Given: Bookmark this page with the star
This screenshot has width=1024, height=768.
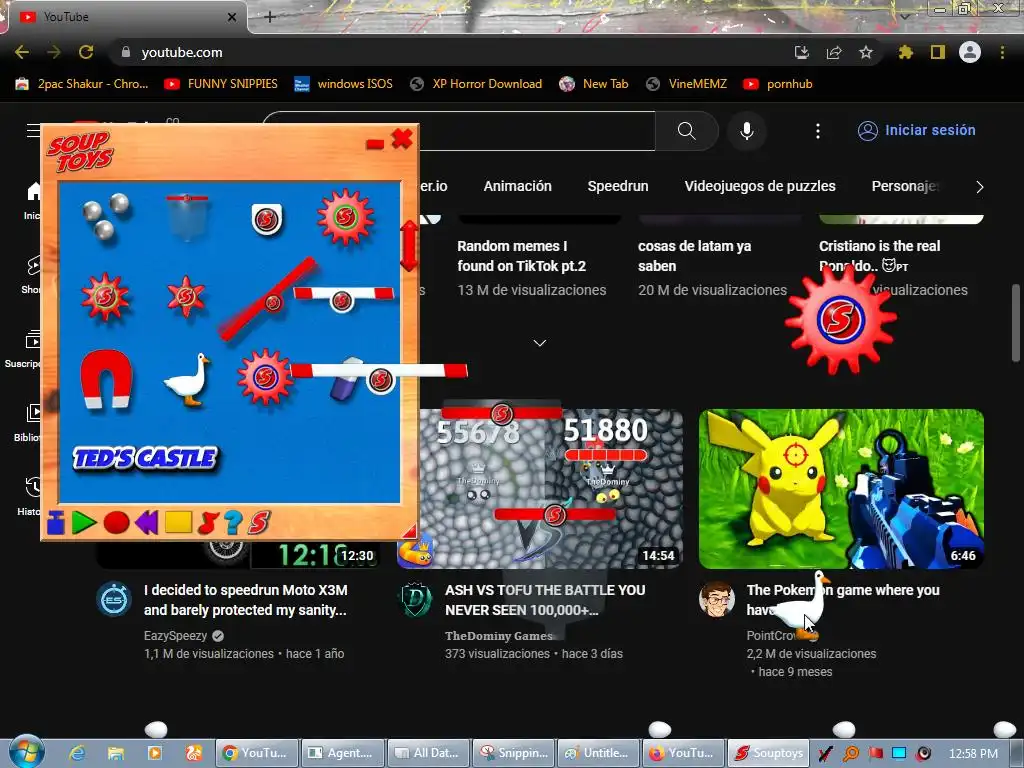Looking at the screenshot, I should click(x=866, y=52).
